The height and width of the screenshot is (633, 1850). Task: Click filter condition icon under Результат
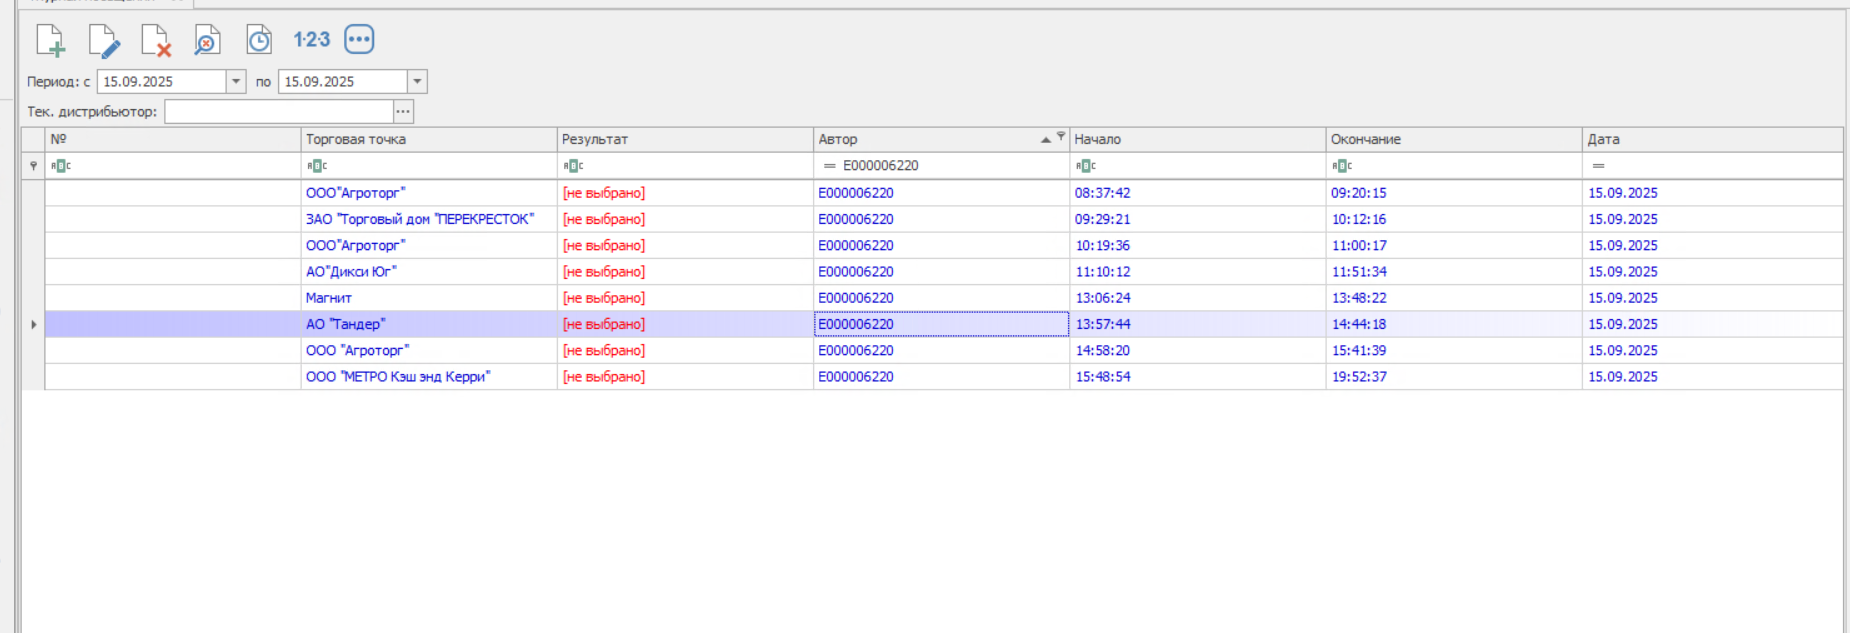coord(573,166)
